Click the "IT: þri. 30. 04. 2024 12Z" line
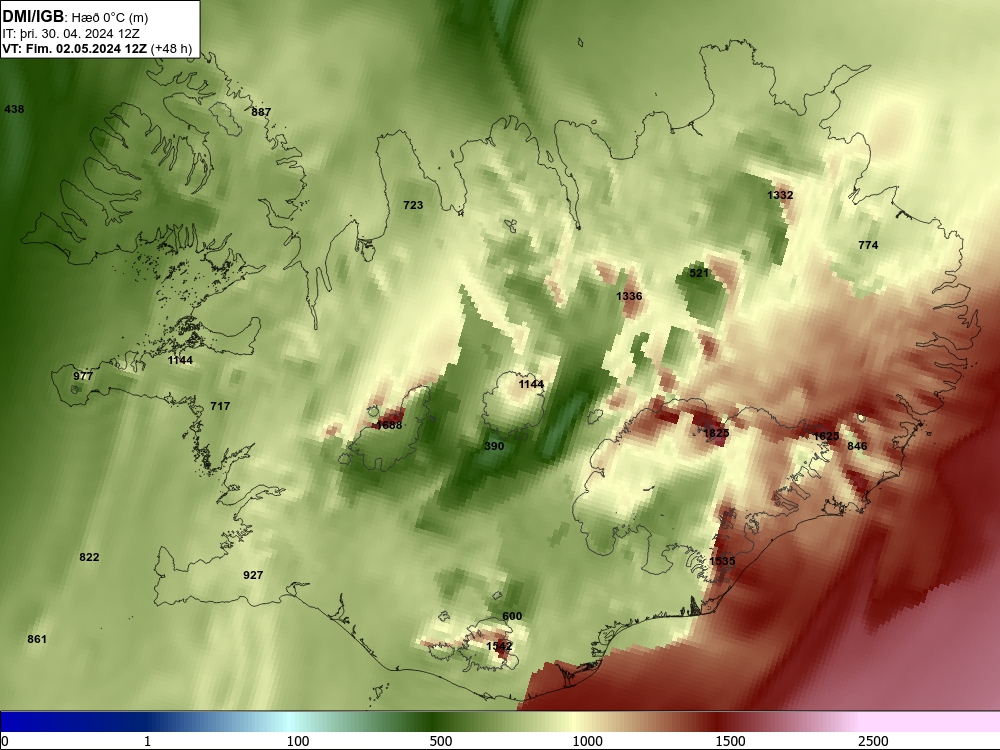1000x750 pixels. click(71, 34)
